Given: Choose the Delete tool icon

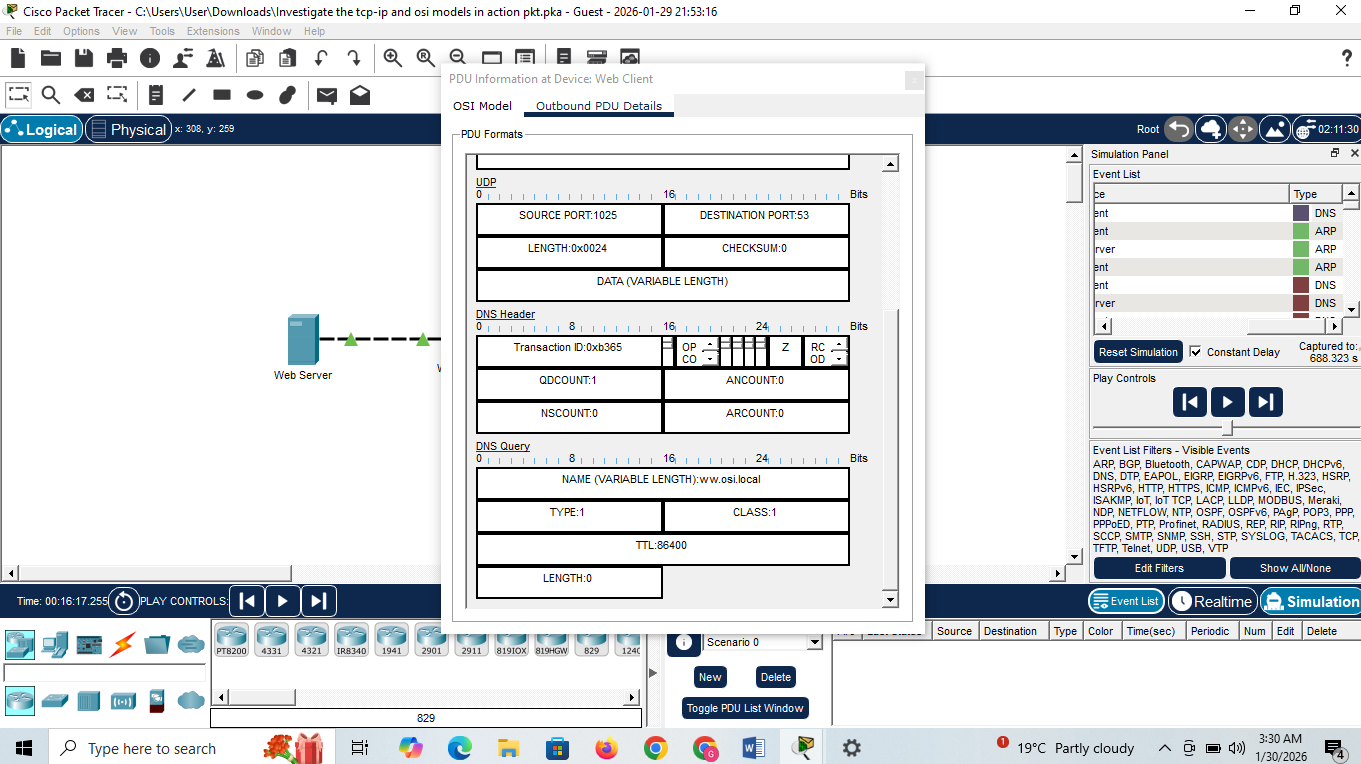Looking at the screenshot, I should pos(84,95).
